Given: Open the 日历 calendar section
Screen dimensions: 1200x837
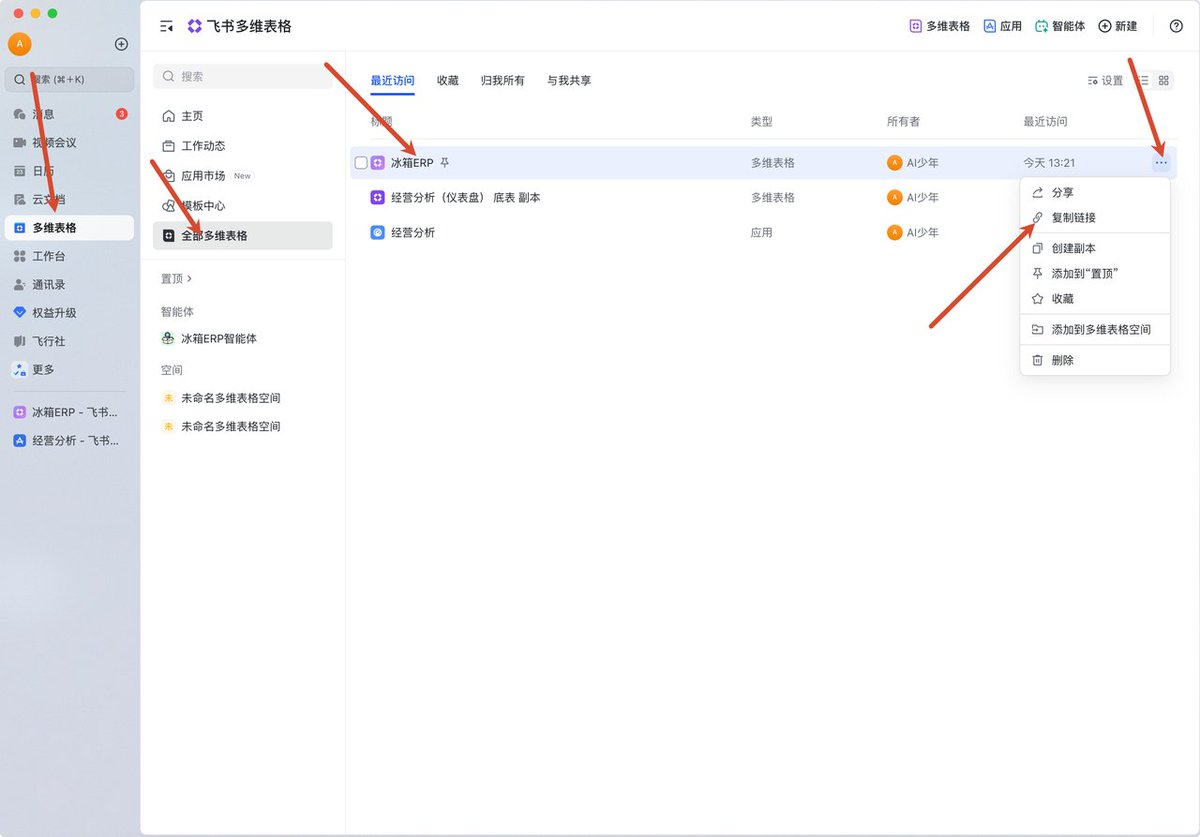Looking at the screenshot, I should tap(69, 171).
